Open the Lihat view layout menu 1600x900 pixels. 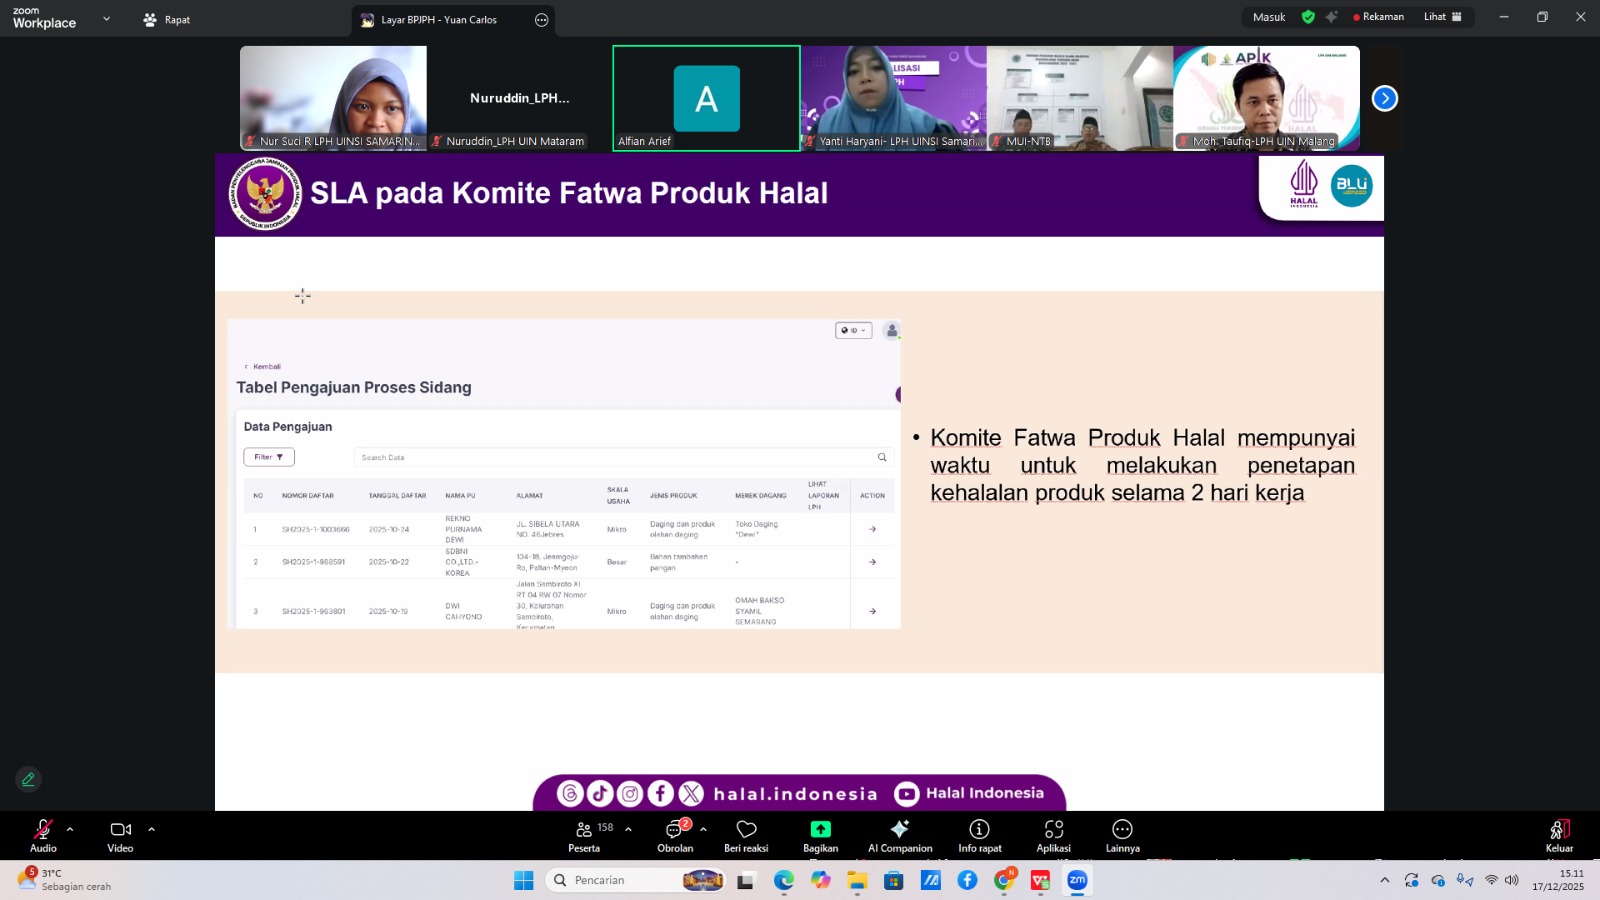tap(1442, 17)
